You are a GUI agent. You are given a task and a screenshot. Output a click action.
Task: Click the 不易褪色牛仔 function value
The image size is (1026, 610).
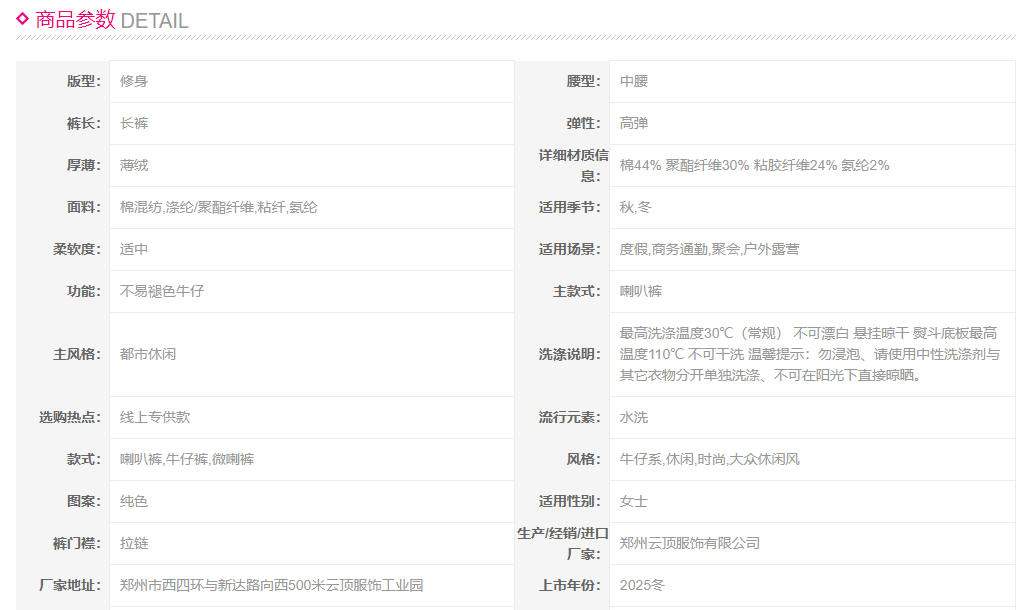[162, 291]
